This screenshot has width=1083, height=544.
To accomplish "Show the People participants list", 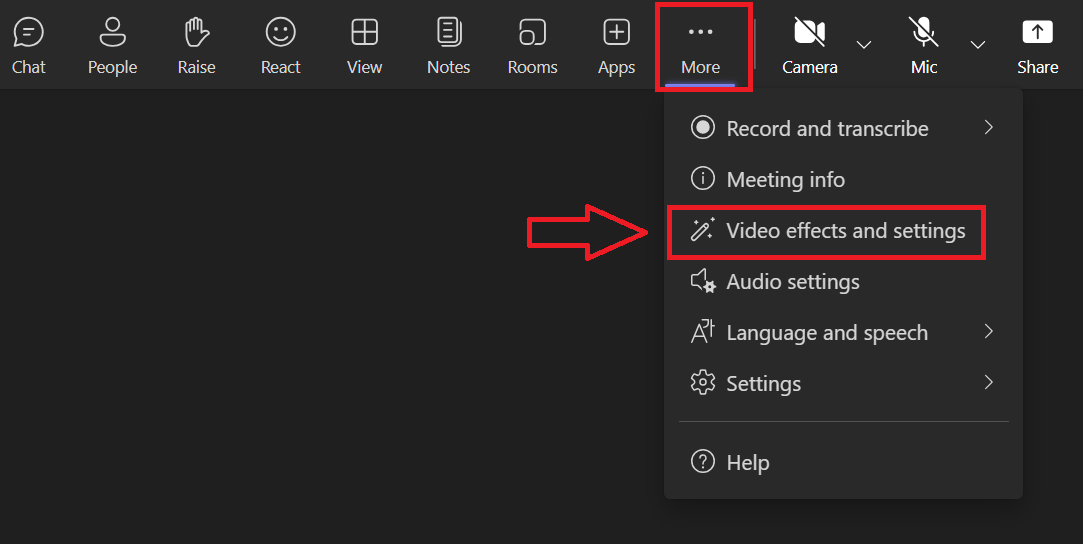I will pyautogui.click(x=112, y=46).
